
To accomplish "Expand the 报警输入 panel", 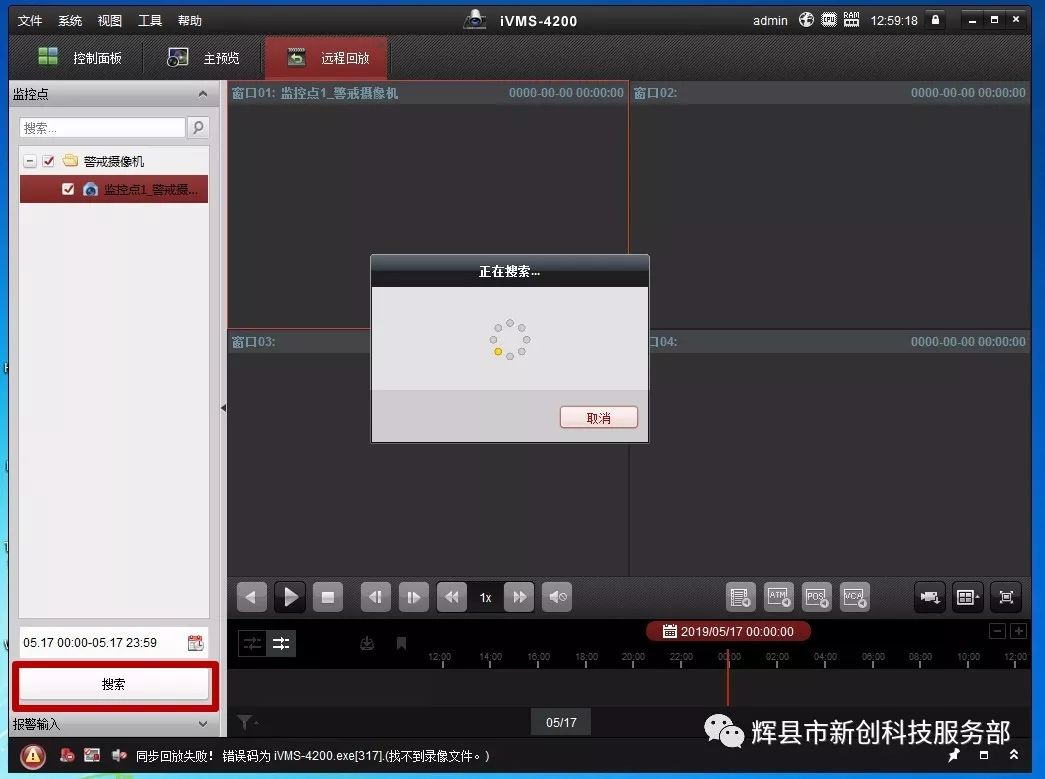I will tap(203, 724).
